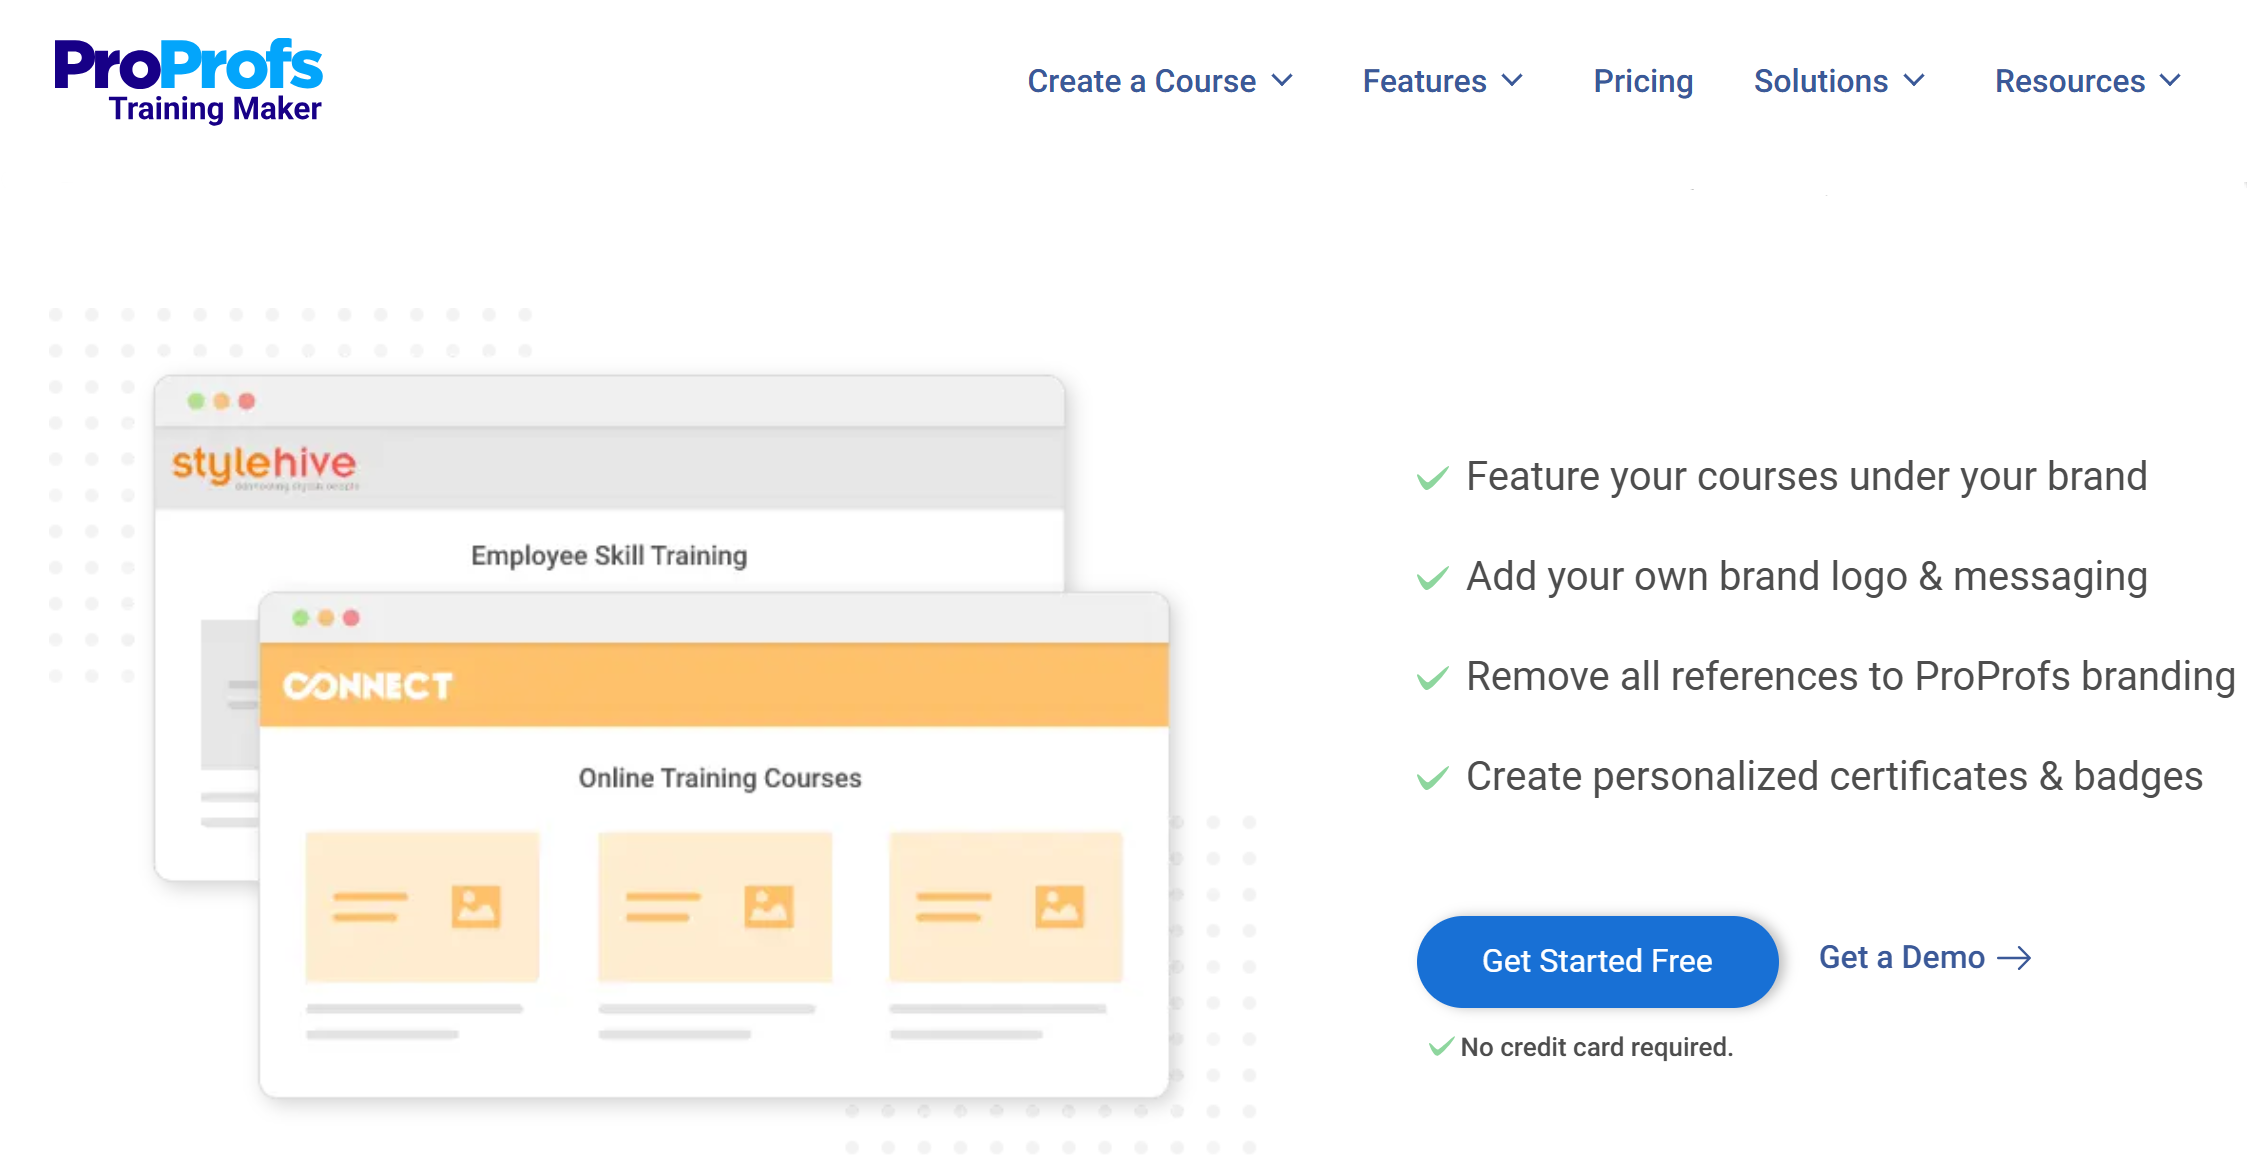Viewport: 2247px width, 1159px height.
Task: Click the checkmark next to Add your own brand logo
Action: [x=1432, y=578]
